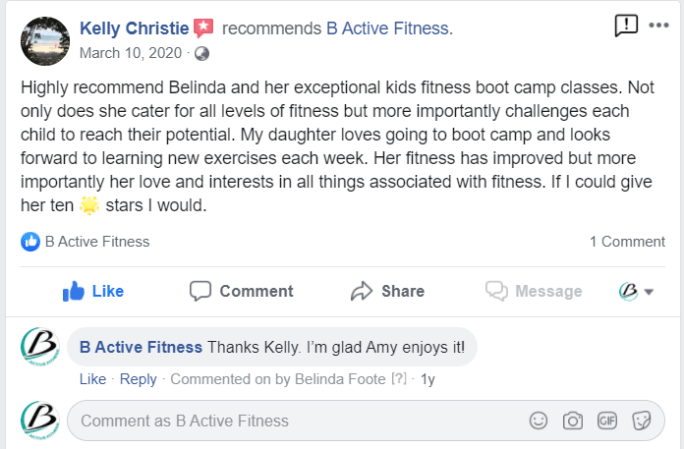Open the B Active Fitness identity dropdown

636,291
